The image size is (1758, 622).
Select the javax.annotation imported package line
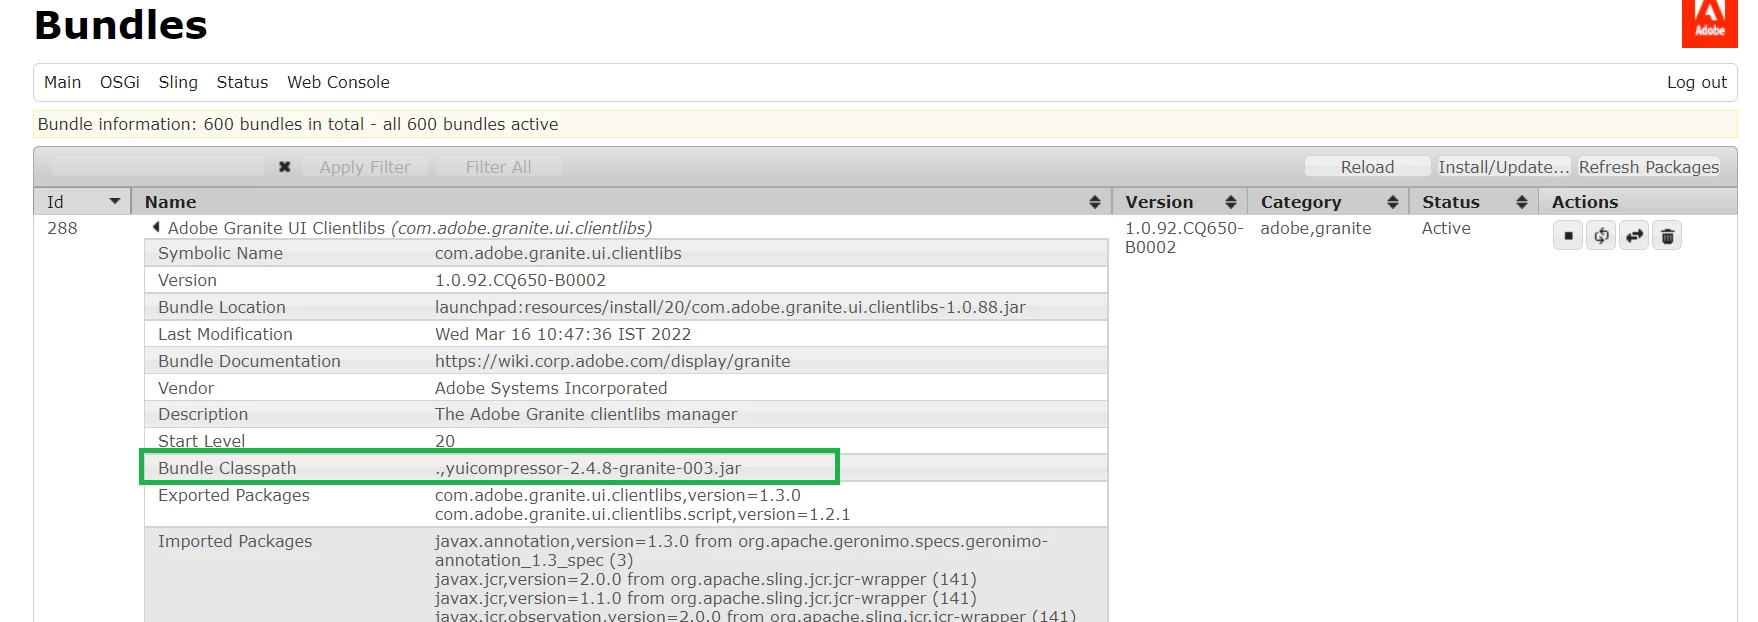(x=741, y=551)
